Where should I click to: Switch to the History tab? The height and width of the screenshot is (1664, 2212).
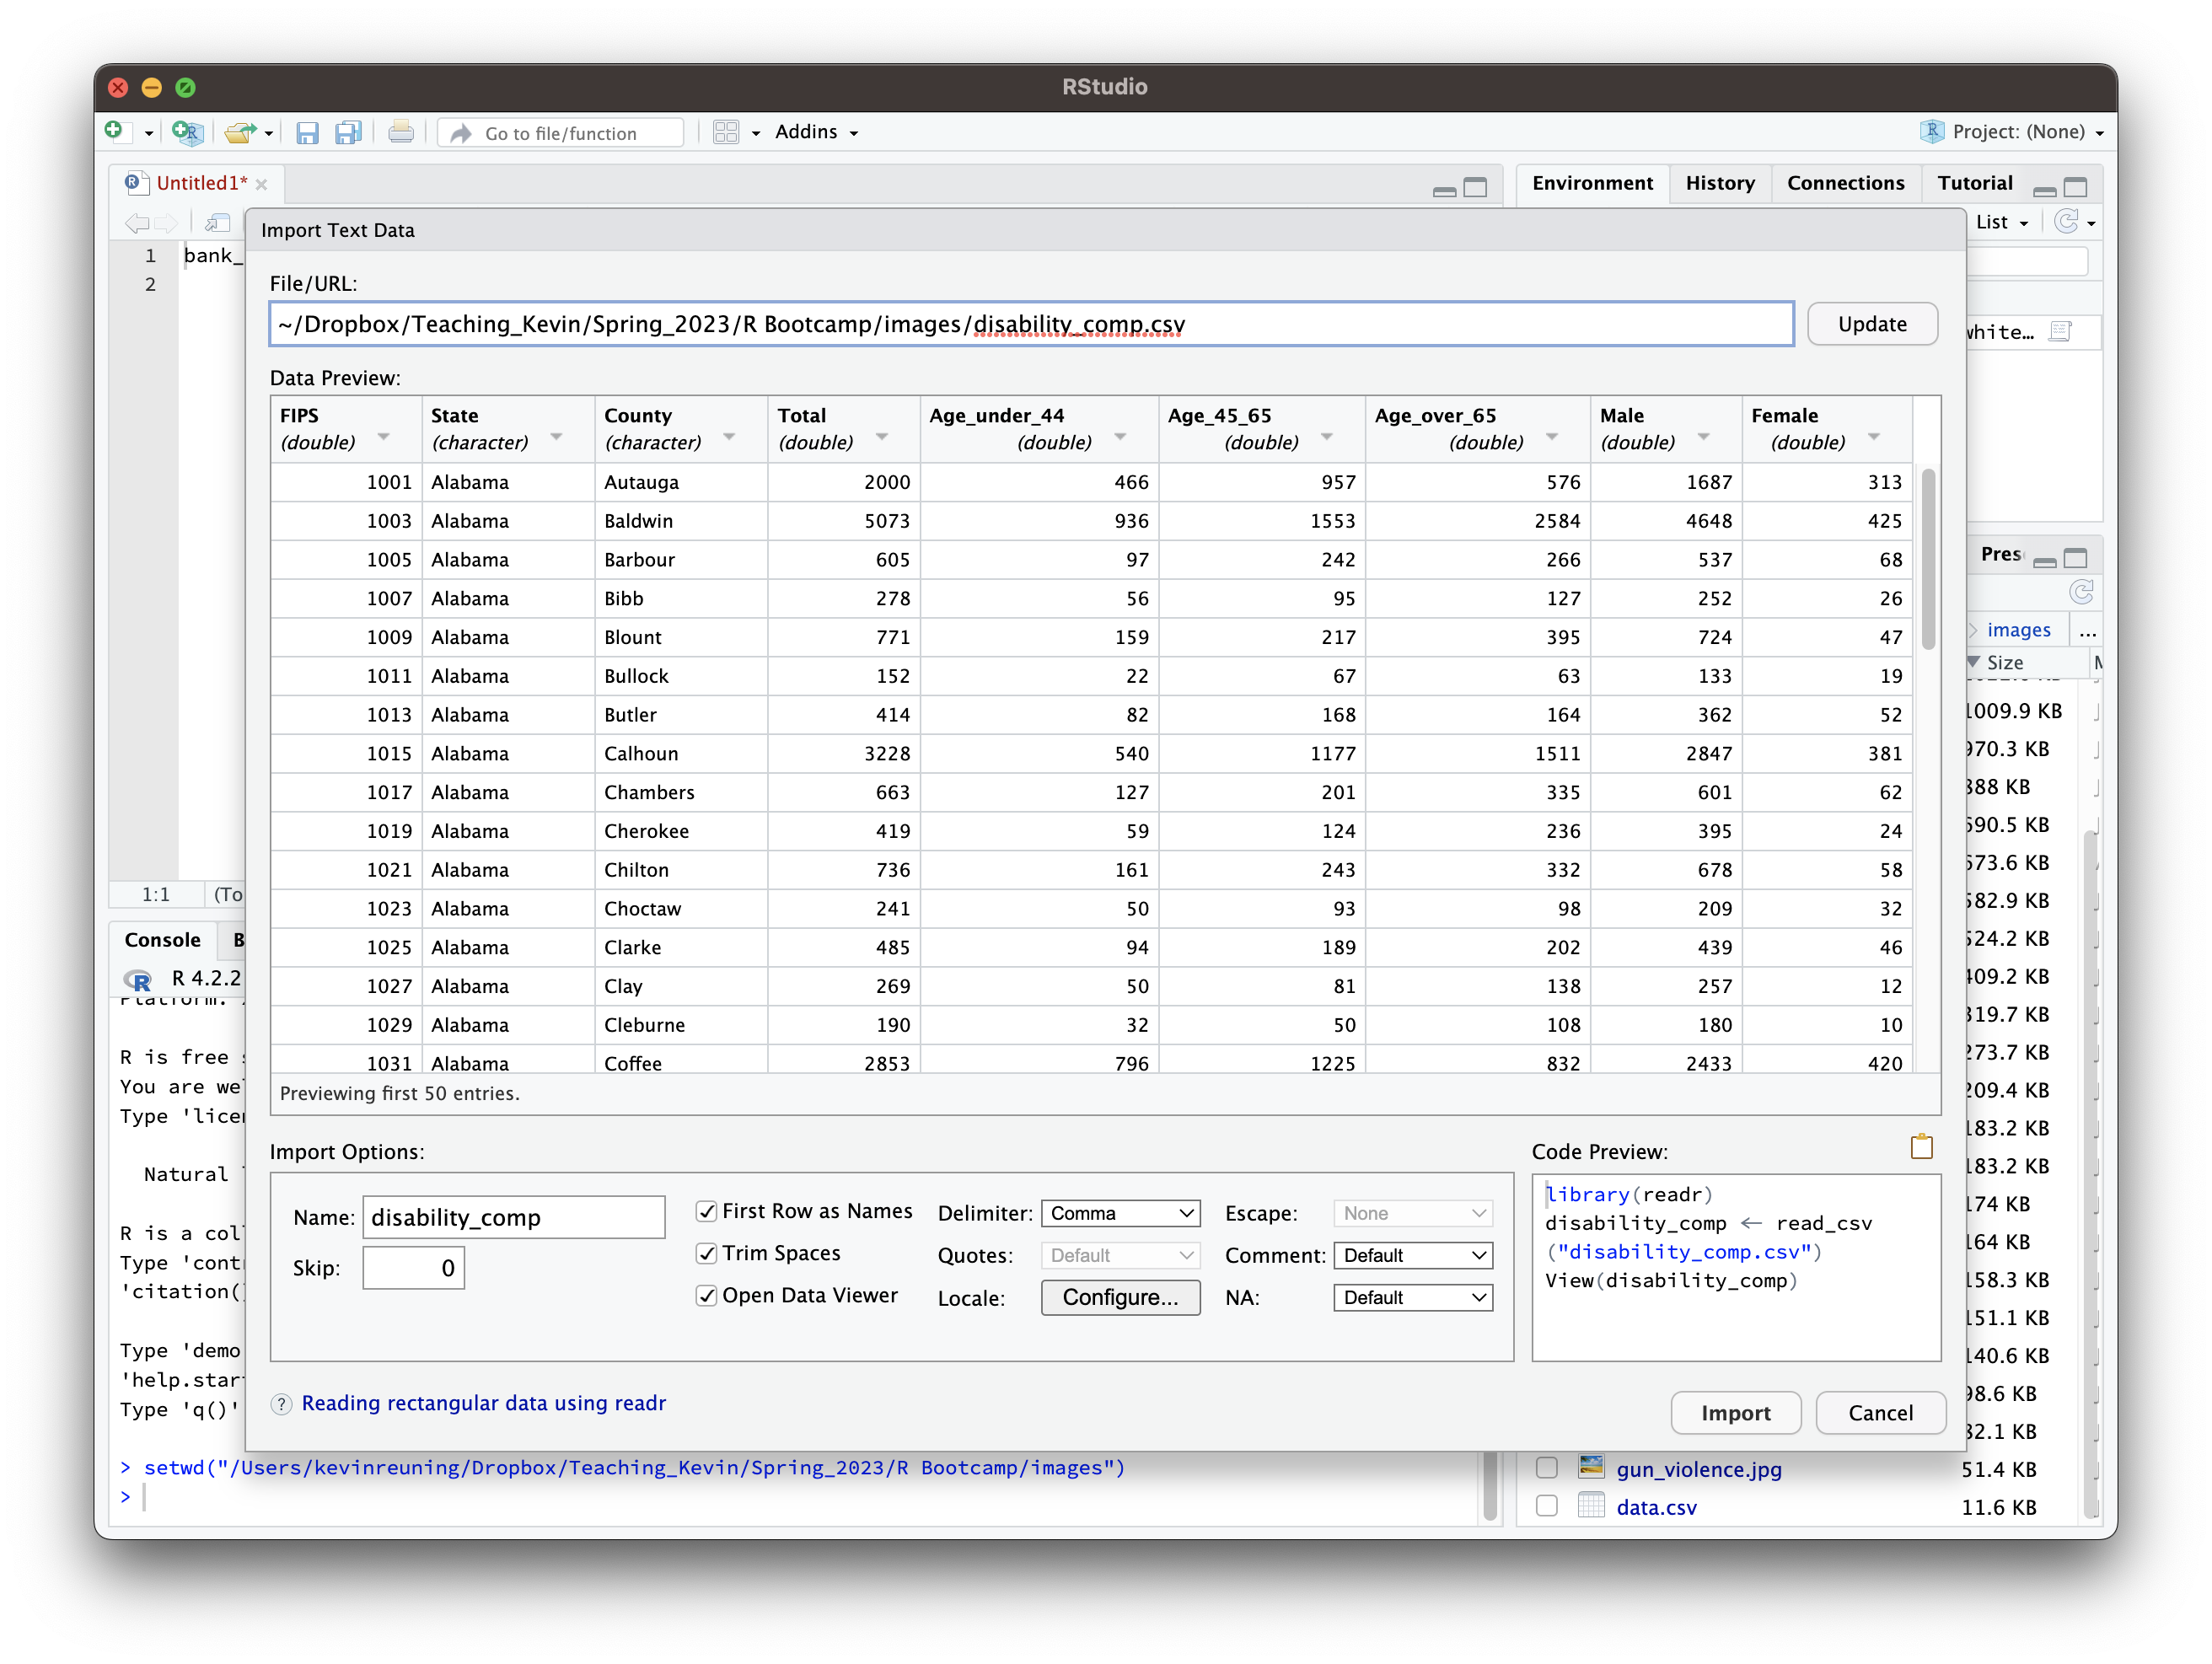point(1719,183)
